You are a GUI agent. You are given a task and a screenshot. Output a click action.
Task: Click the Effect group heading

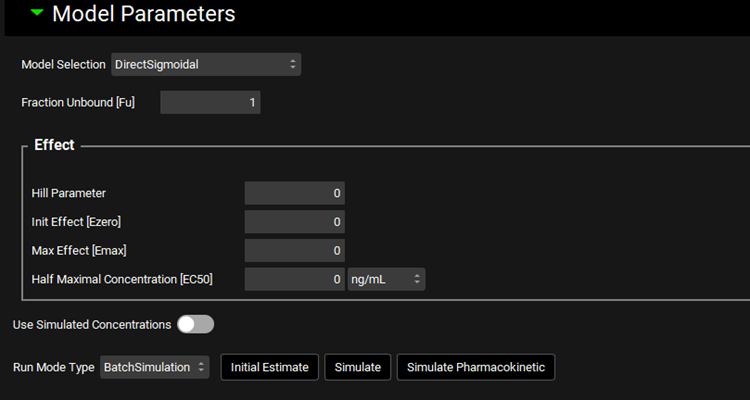coord(54,145)
